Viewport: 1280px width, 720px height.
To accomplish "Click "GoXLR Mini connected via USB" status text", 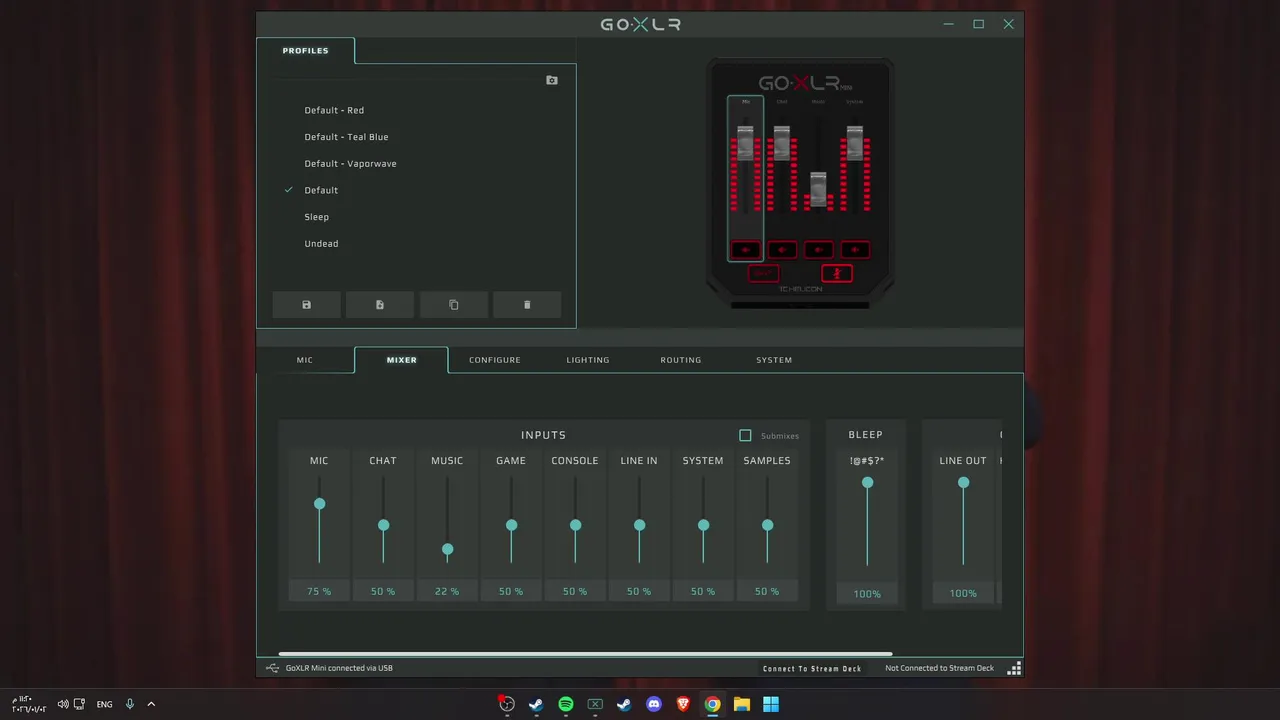I will coord(339,668).
